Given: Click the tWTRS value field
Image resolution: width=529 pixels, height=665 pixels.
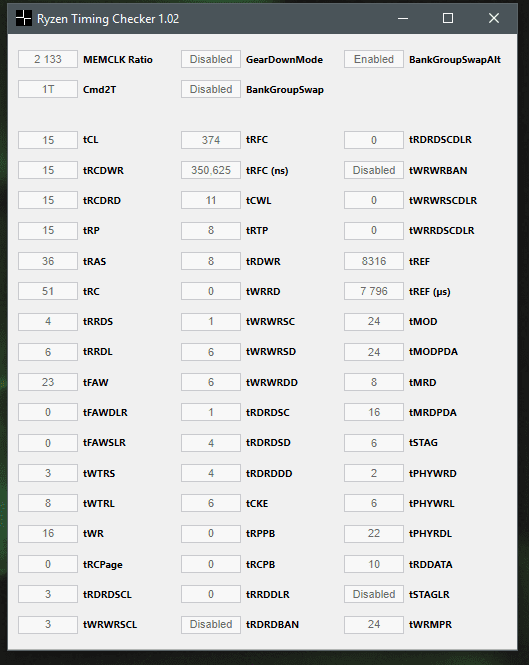Looking at the screenshot, I should 48,473.
